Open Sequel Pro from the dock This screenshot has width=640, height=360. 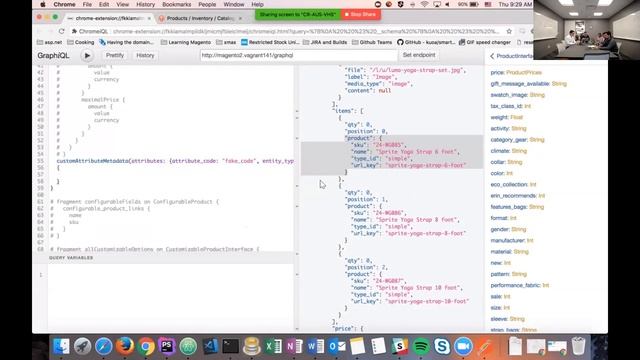[x=252, y=346]
